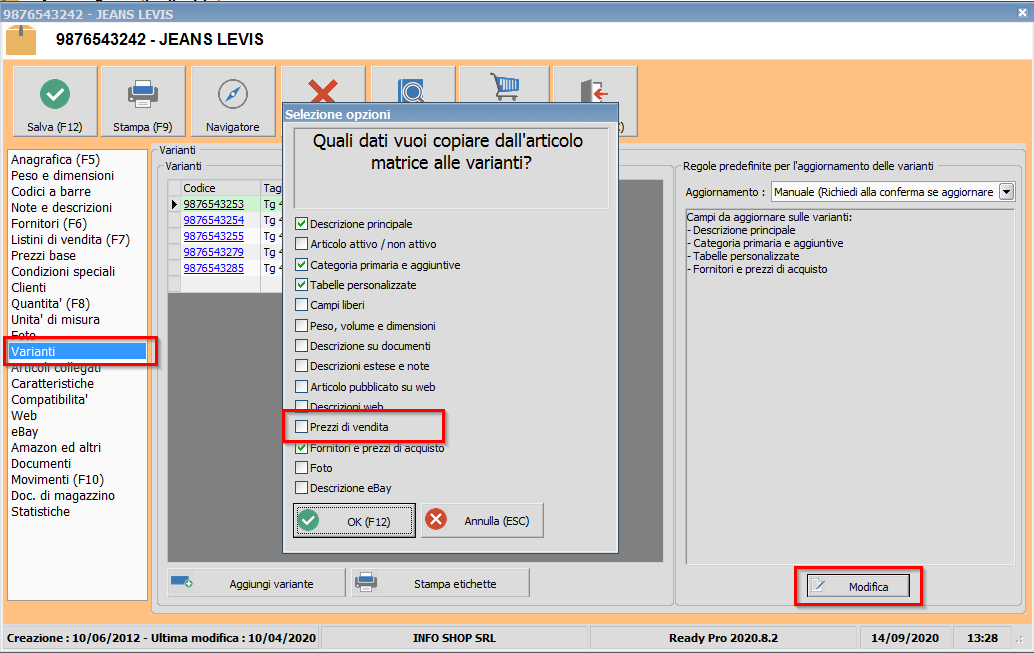Click the Ready Pro 2020.8.2 status text
Screen dimensions: 1034x653
tap(723, 638)
